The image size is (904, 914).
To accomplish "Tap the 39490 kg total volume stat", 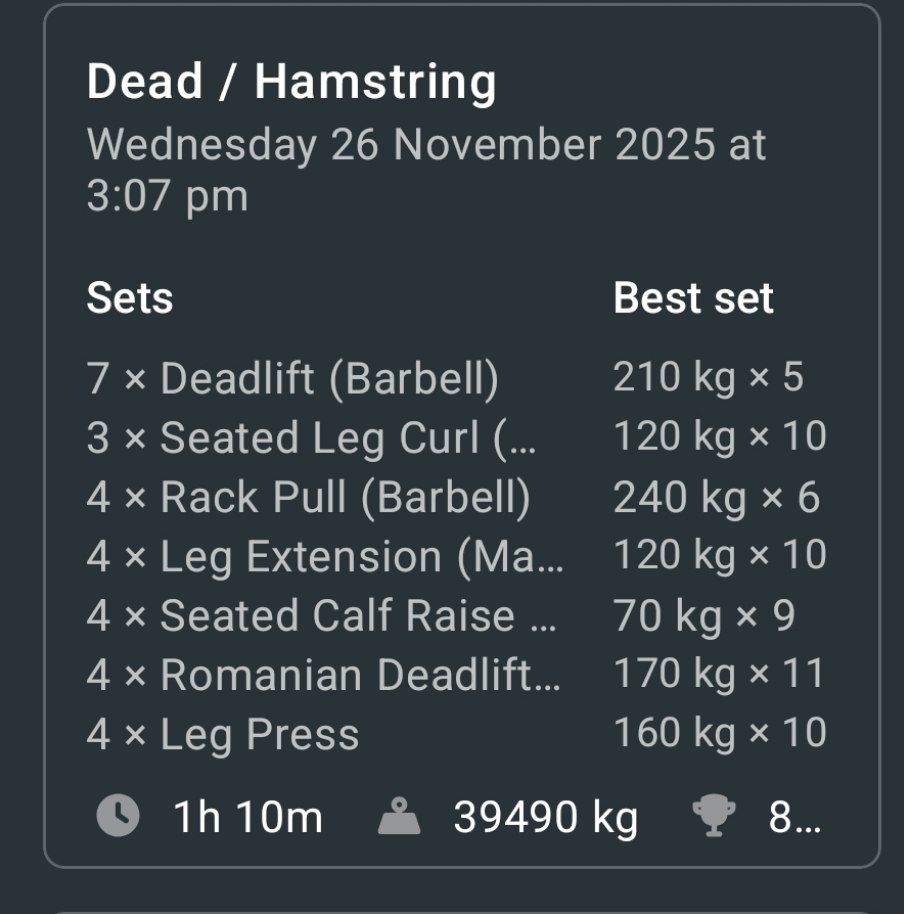I will 545,815.
